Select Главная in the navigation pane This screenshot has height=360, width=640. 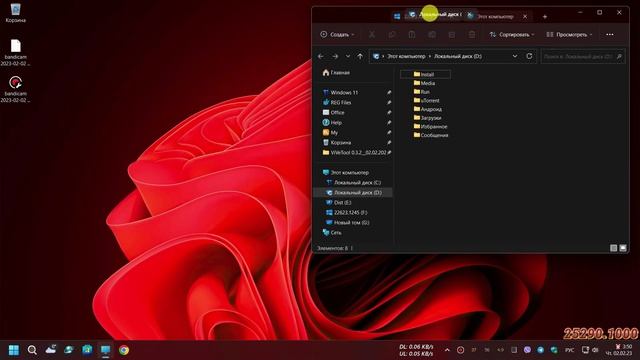click(x=336, y=73)
